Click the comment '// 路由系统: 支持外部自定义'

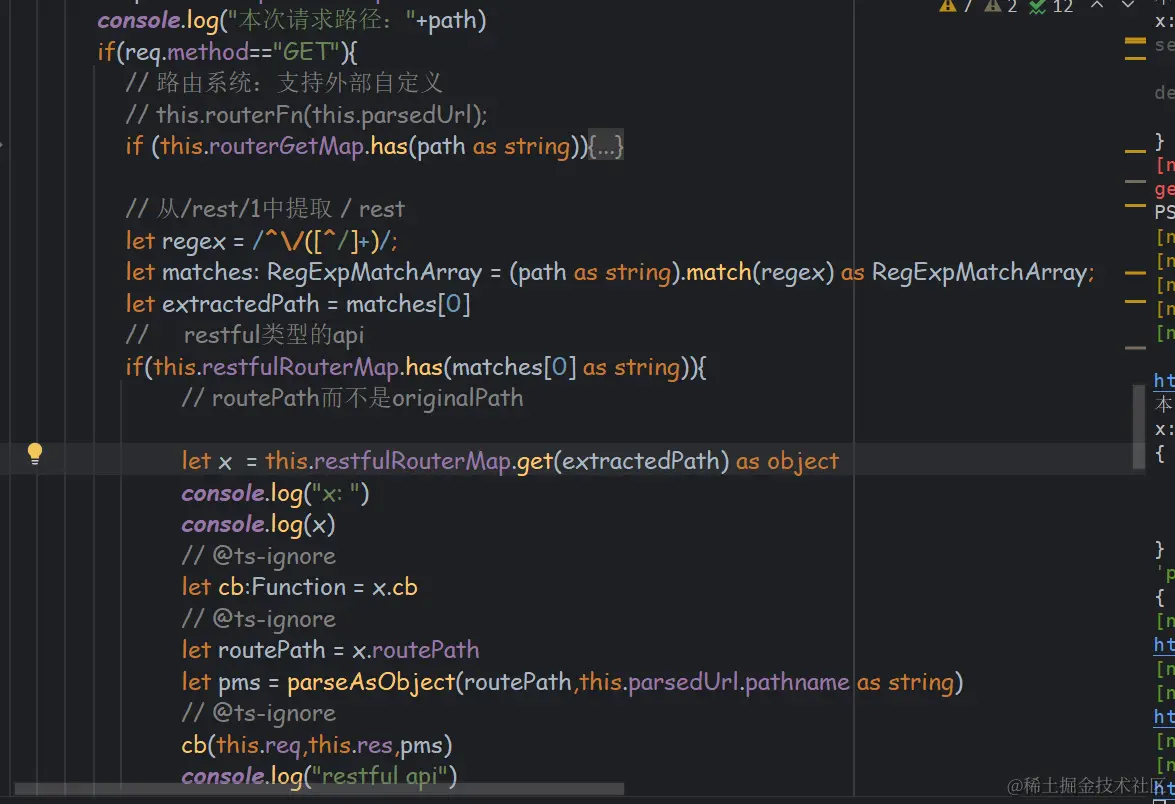(284, 82)
